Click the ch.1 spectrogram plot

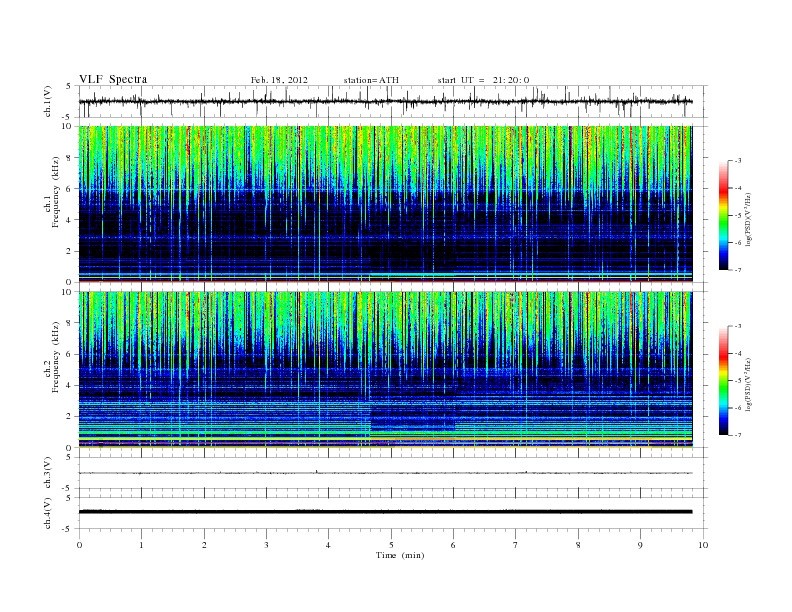(x=385, y=204)
